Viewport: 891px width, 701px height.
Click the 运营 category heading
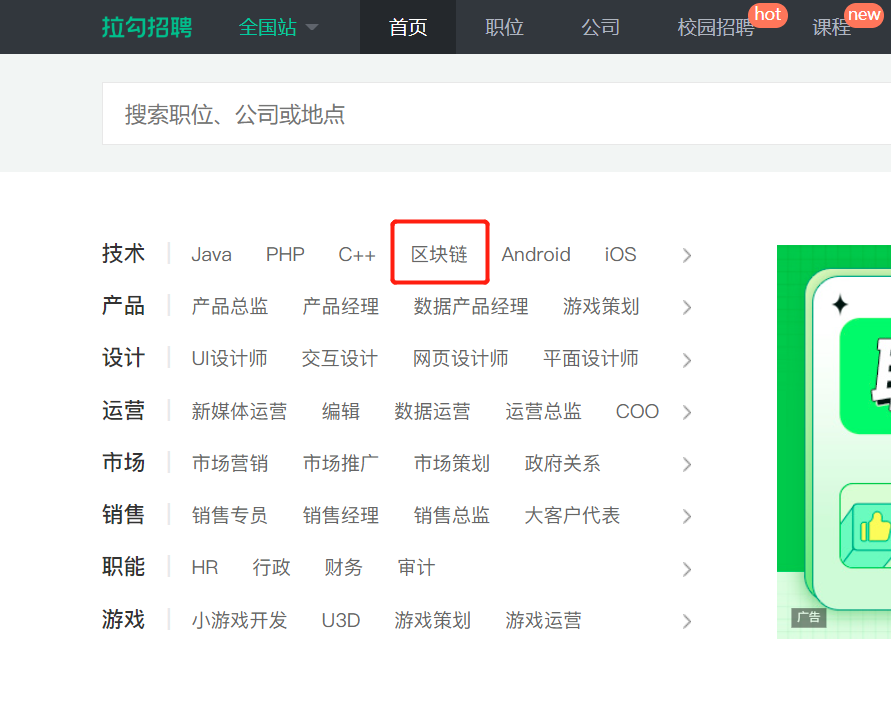click(x=123, y=410)
